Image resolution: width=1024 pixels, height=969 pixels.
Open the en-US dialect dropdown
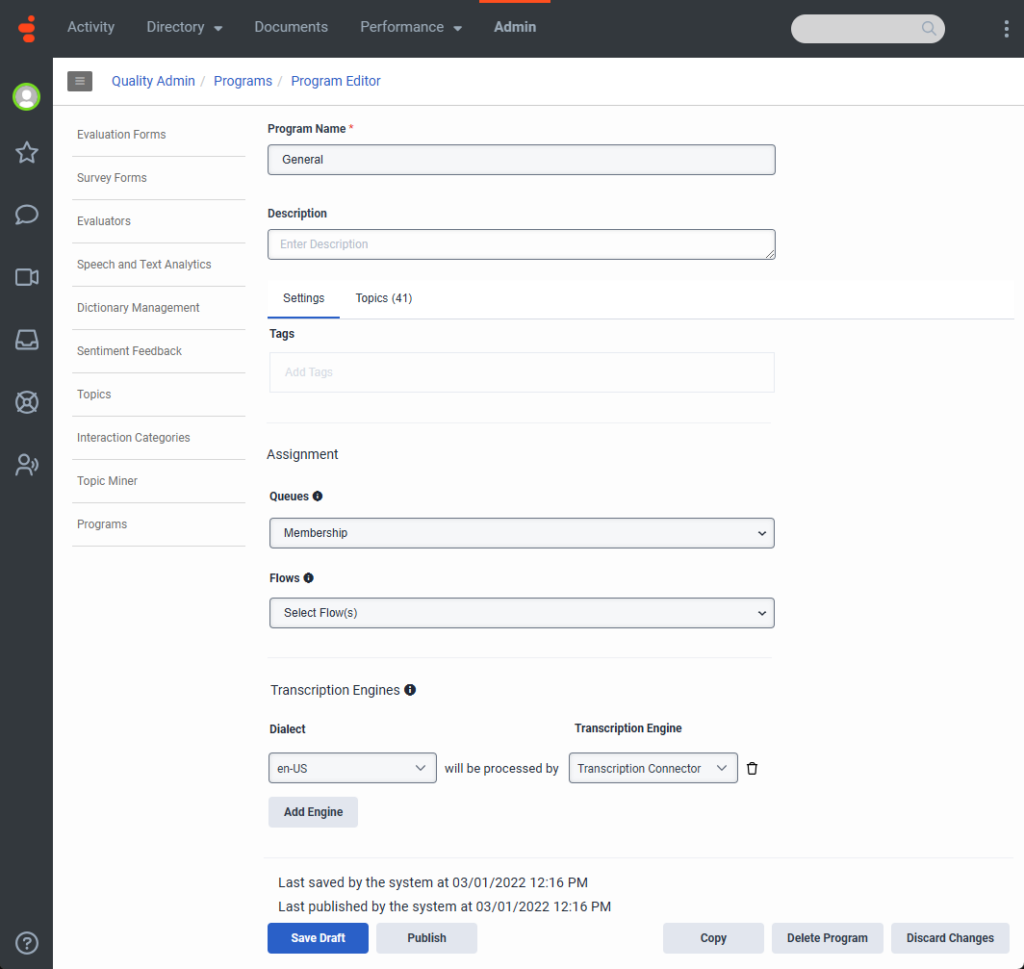coord(351,768)
